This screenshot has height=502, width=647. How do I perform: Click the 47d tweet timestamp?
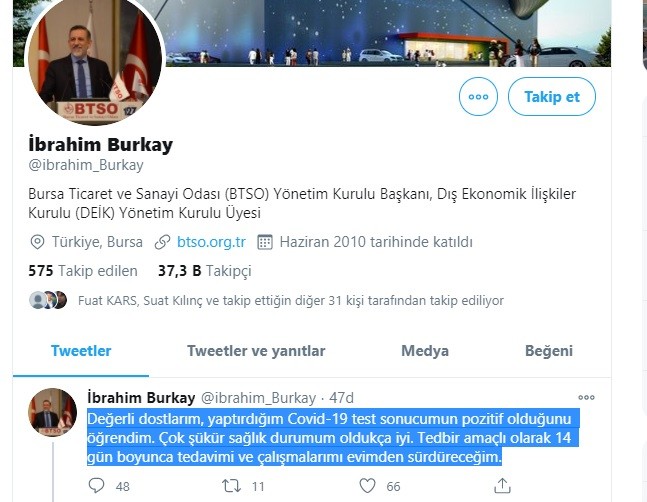coord(341,398)
